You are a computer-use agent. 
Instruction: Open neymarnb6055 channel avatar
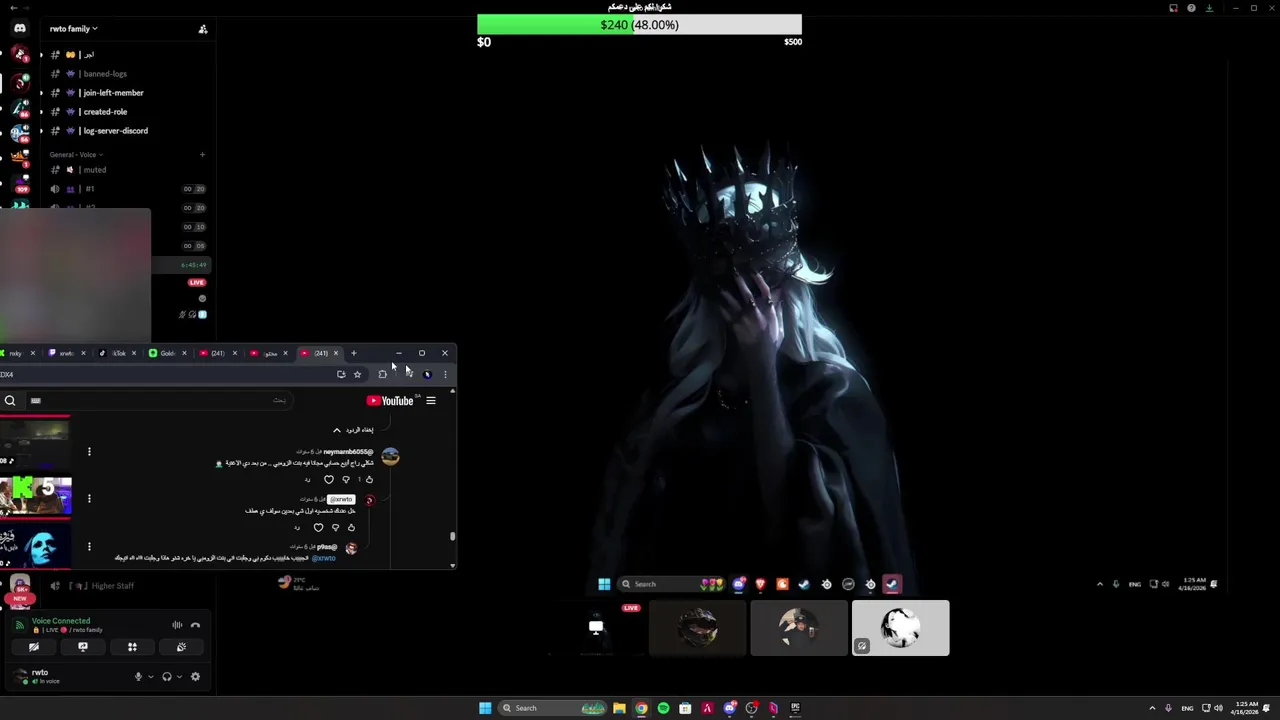[x=390, y=456]
